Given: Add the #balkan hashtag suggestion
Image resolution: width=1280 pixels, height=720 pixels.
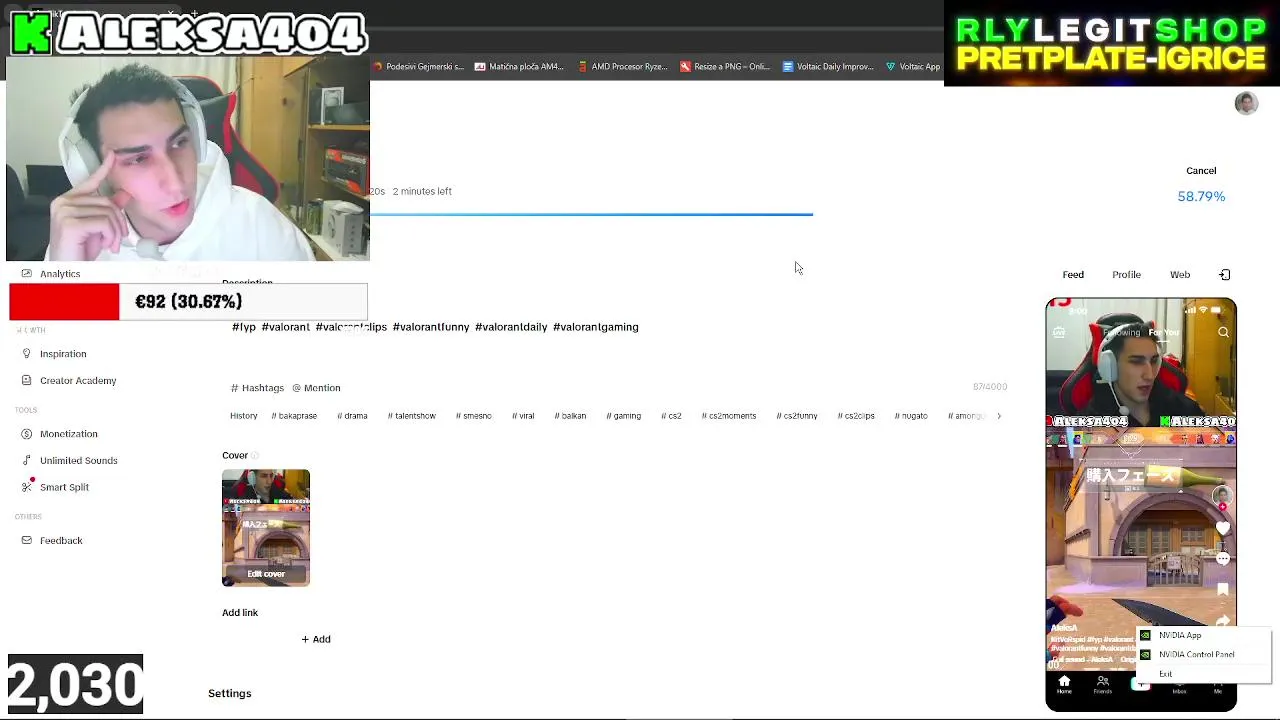Looking at the screenshot, I should tap(570, 416).
